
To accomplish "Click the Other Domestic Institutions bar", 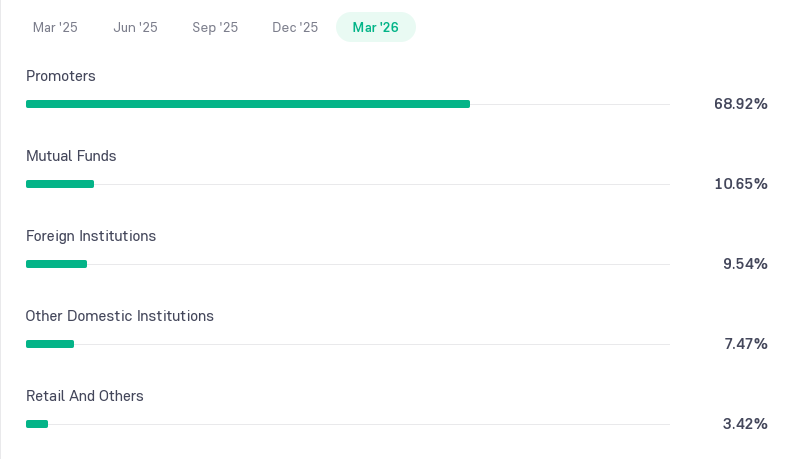I will (x=50, y=344).
